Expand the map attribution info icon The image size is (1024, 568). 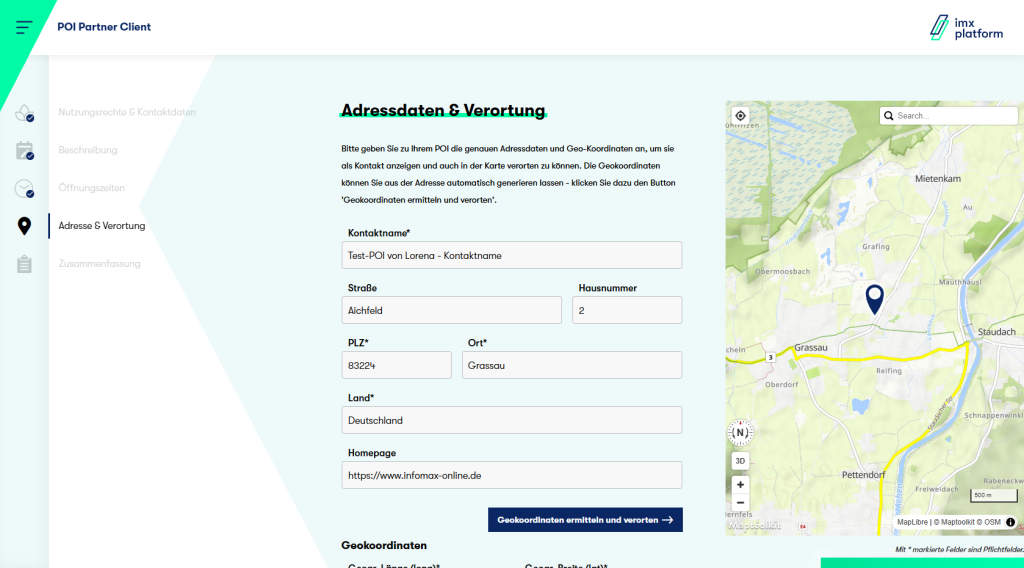coord(1010,522)
